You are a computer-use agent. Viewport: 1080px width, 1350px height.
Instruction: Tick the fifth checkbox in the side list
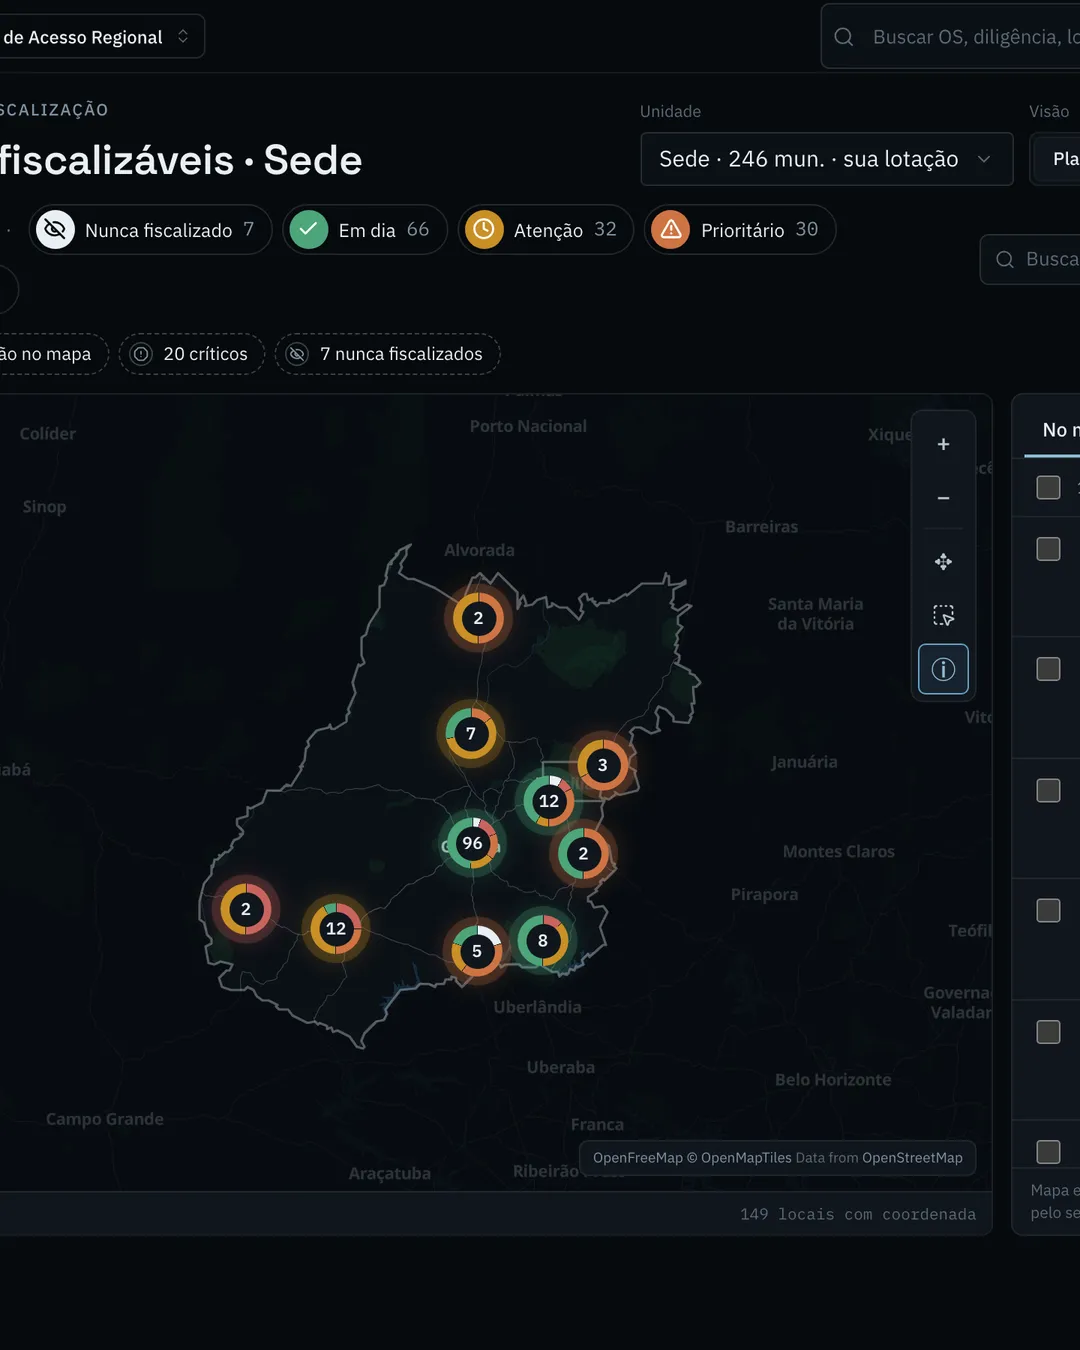1048,911
